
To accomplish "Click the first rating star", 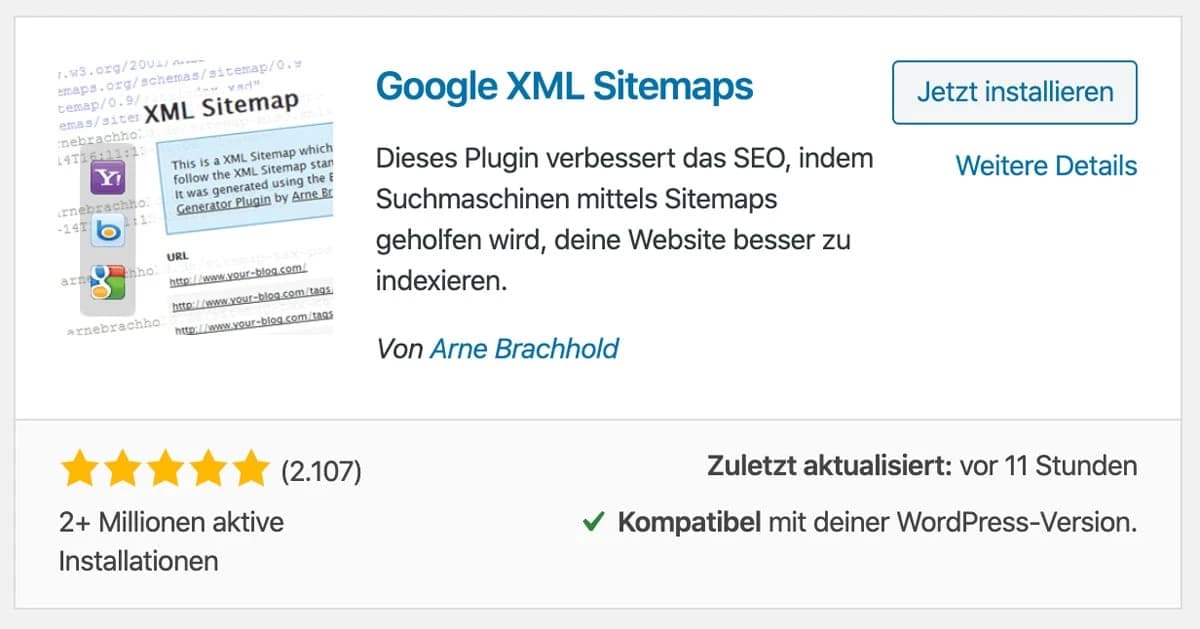I will click(x=79, y=467).
